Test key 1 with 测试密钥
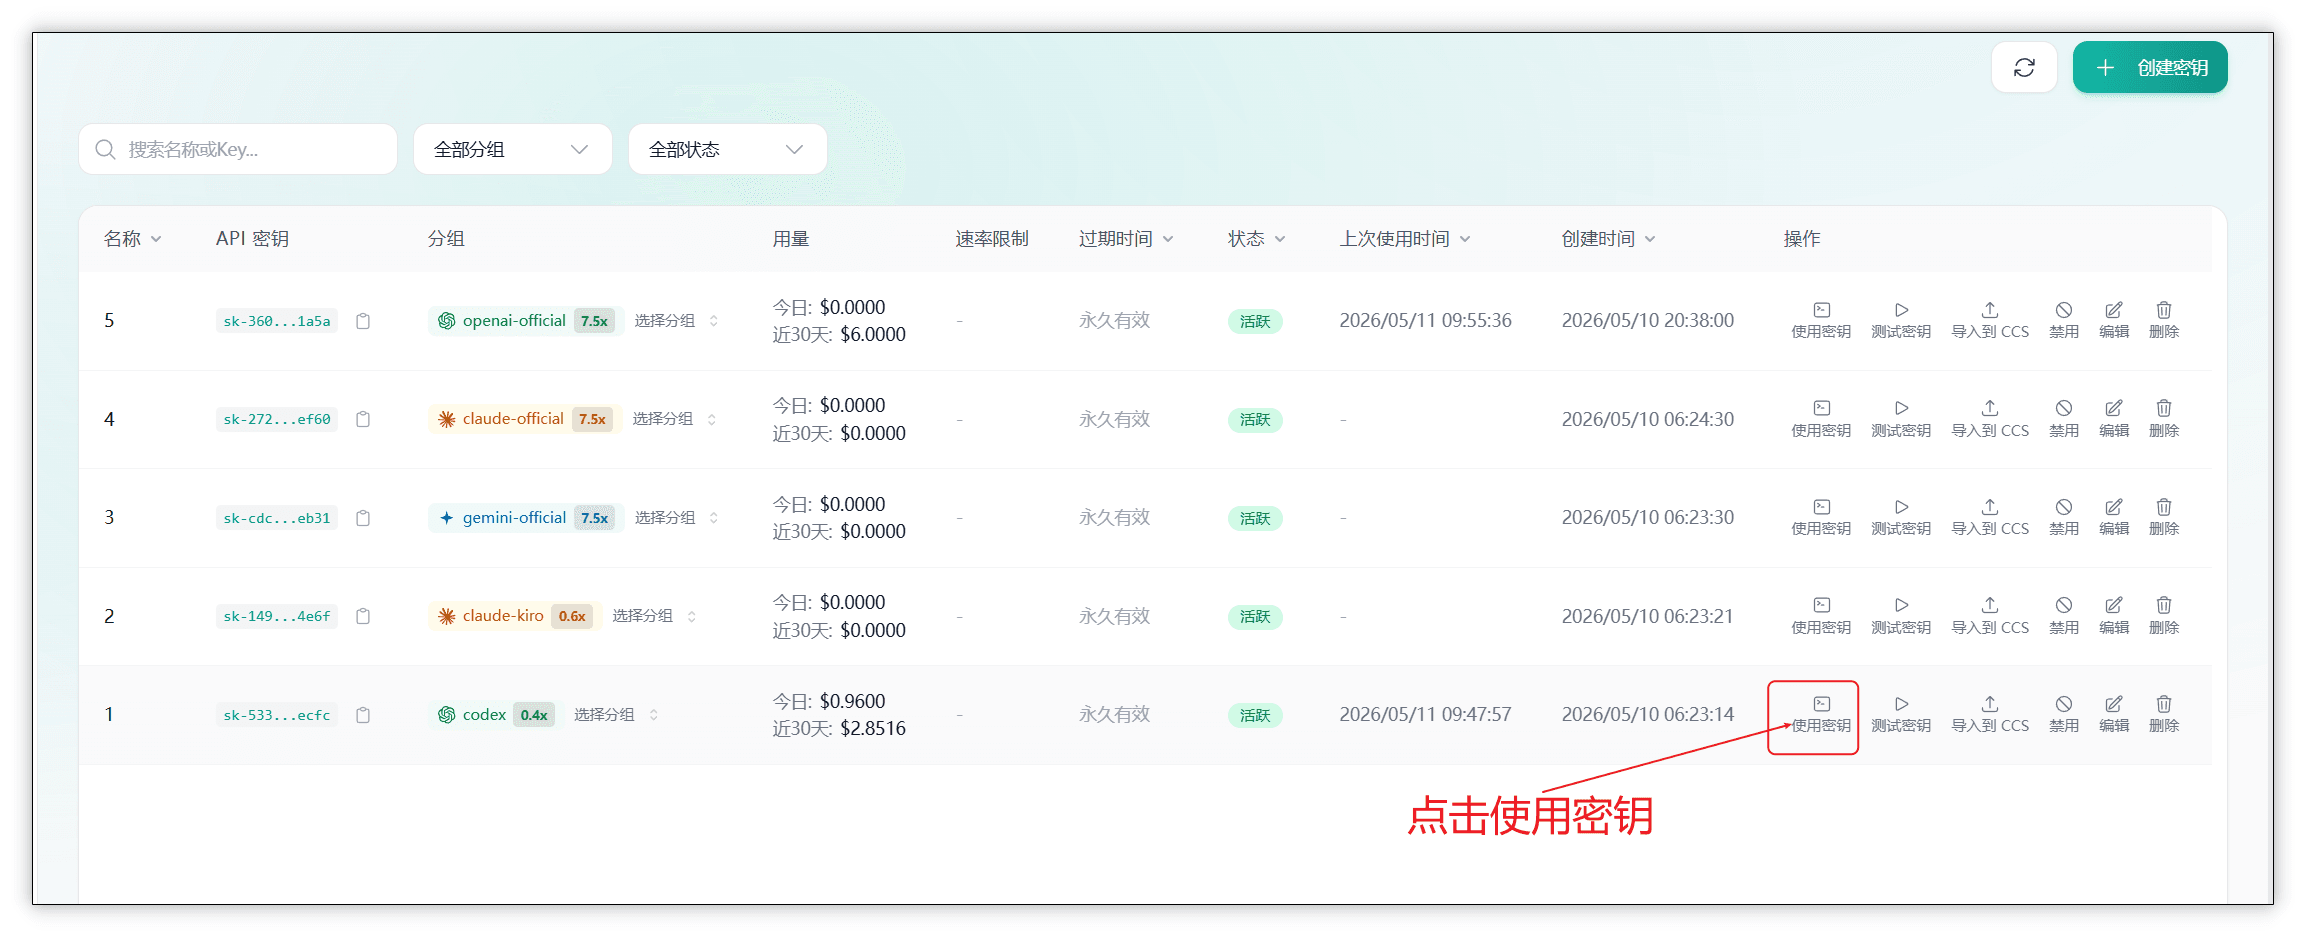 pos(1901,714)
